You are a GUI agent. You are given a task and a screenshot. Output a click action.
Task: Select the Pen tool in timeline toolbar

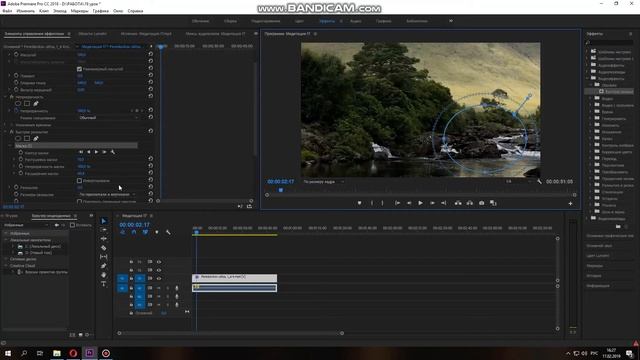tap(104, 266)
